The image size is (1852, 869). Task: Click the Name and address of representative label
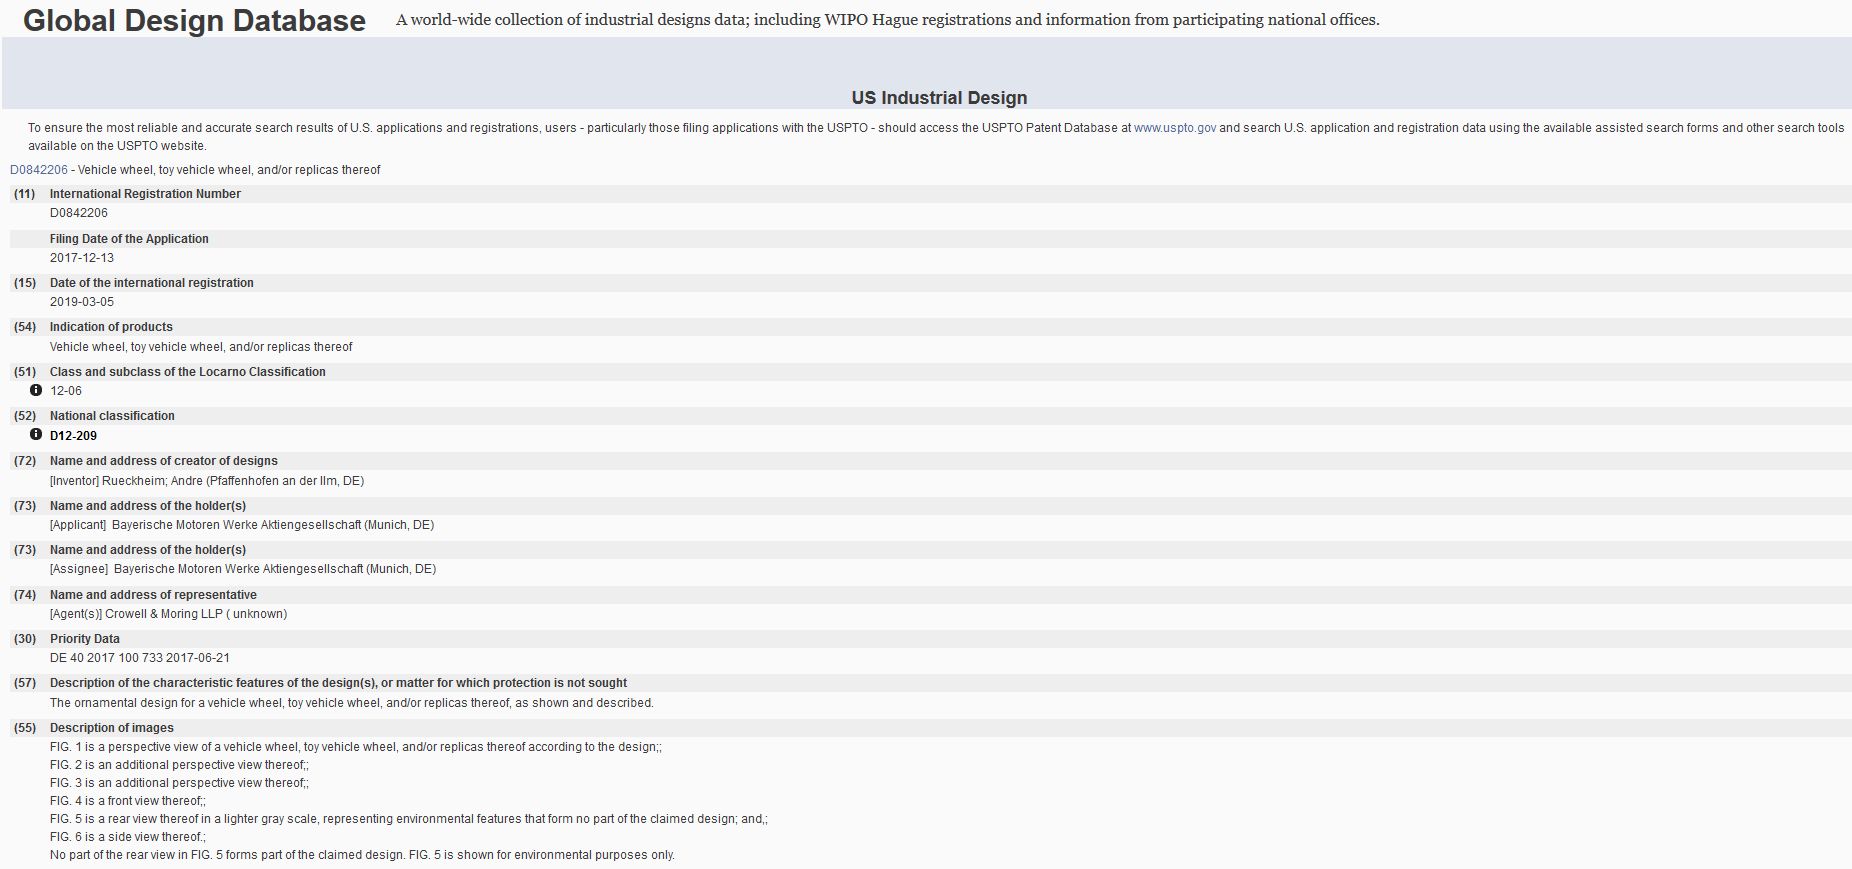(x=153, y=595)
